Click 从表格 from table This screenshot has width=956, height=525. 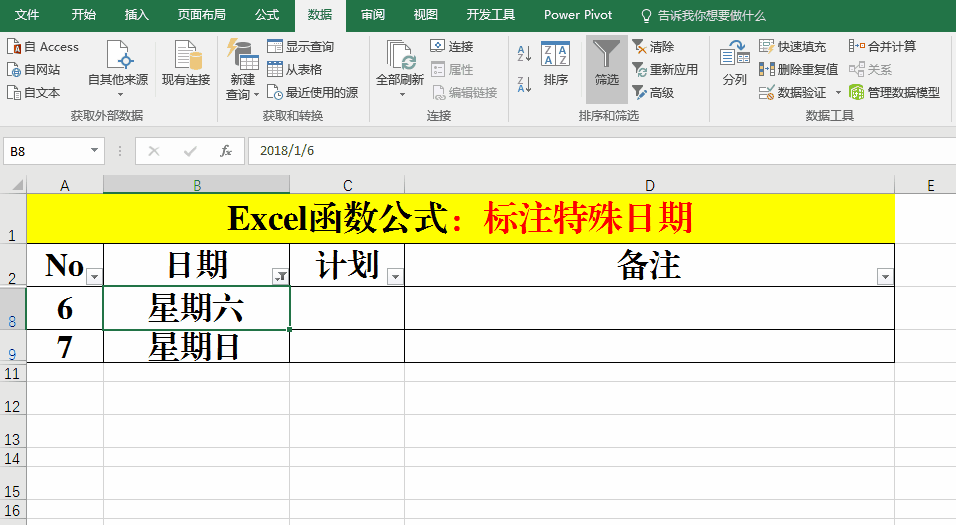point(294,70)
